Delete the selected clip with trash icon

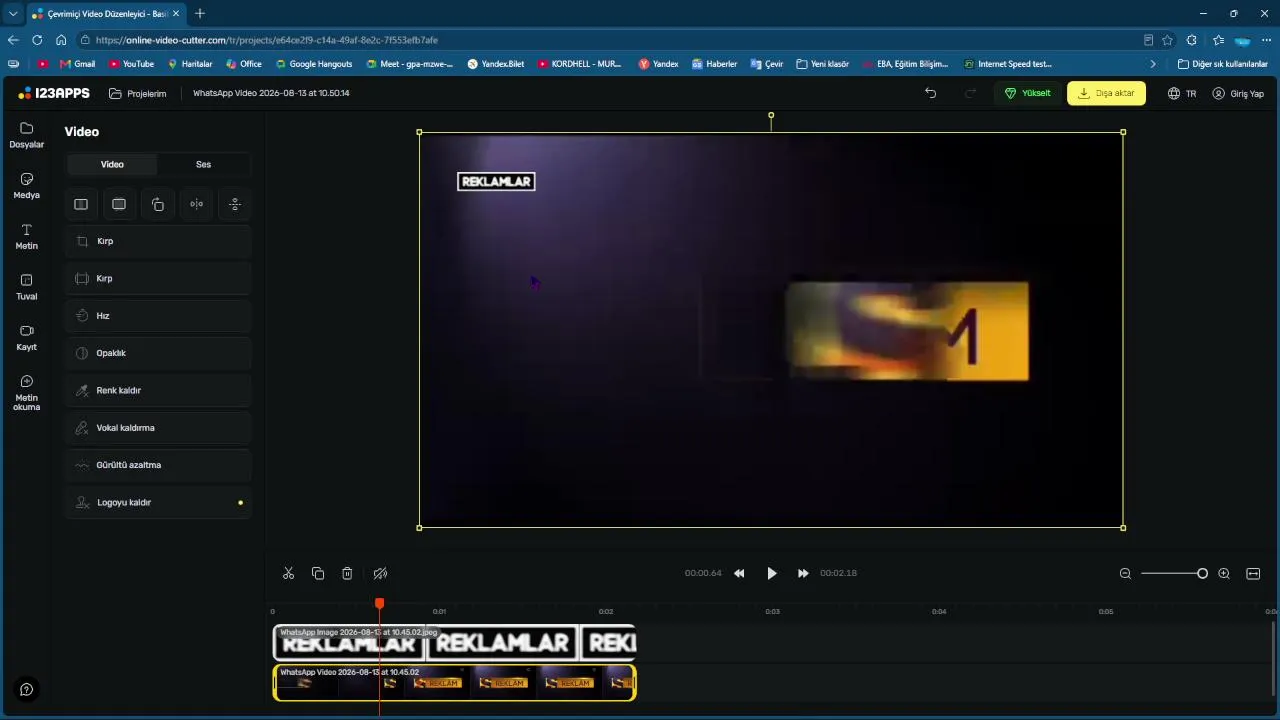coord(347,573)
